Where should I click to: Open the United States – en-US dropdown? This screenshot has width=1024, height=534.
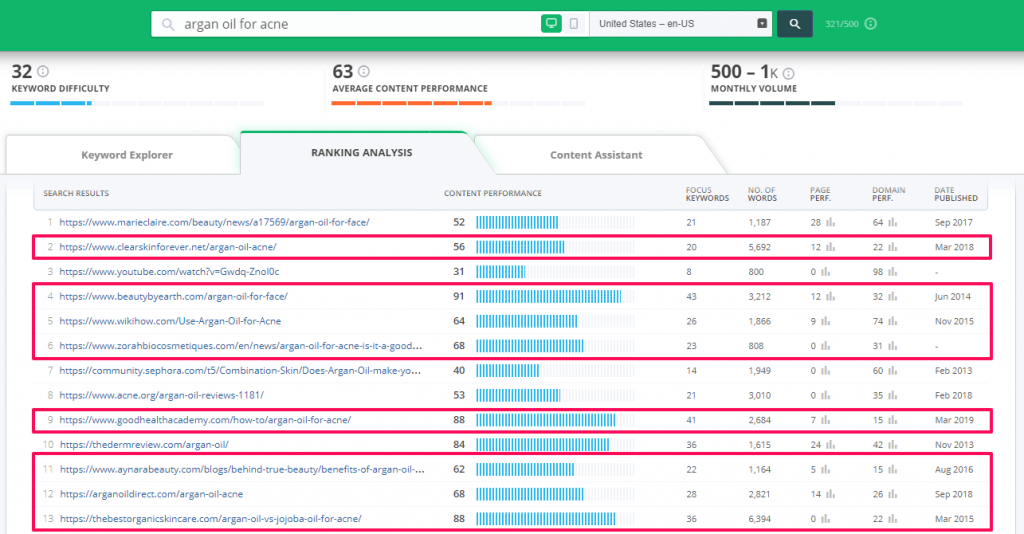(680, 24)
